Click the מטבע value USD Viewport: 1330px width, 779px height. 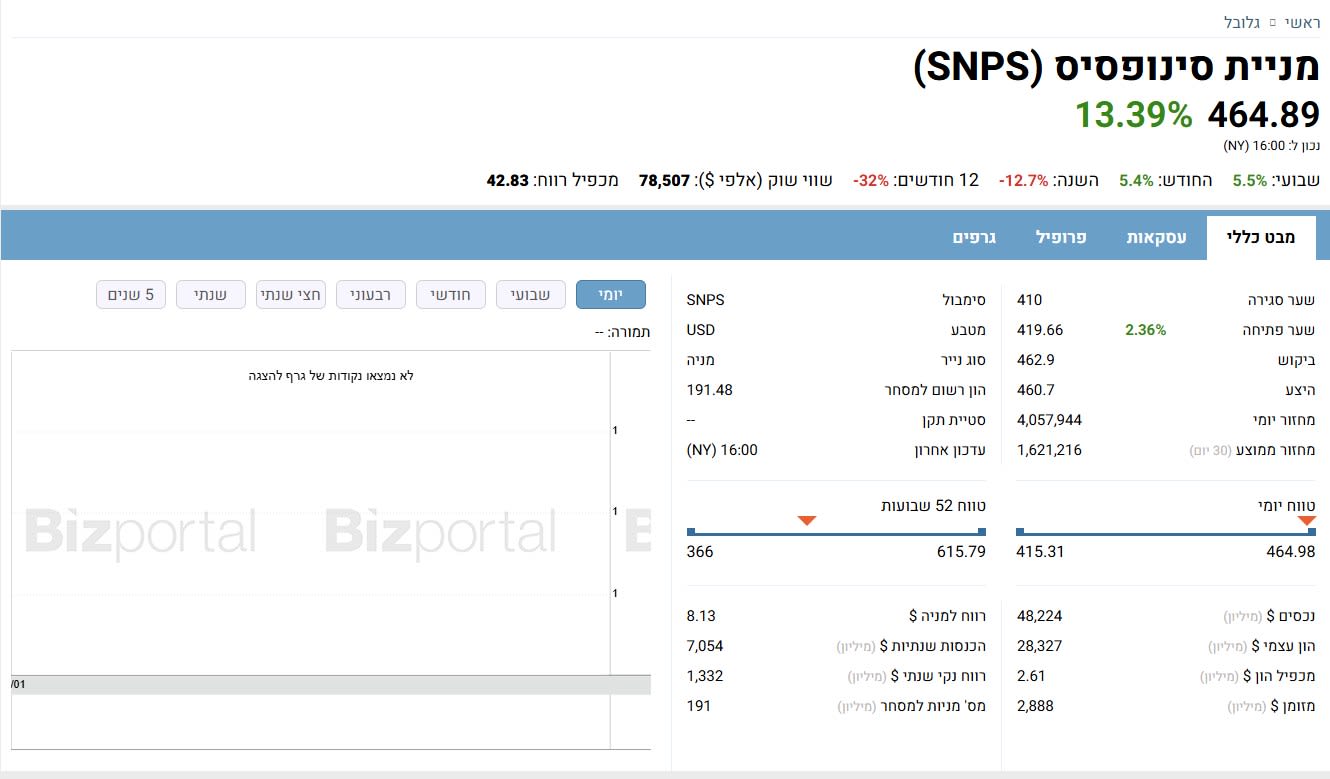pos(701,330)
